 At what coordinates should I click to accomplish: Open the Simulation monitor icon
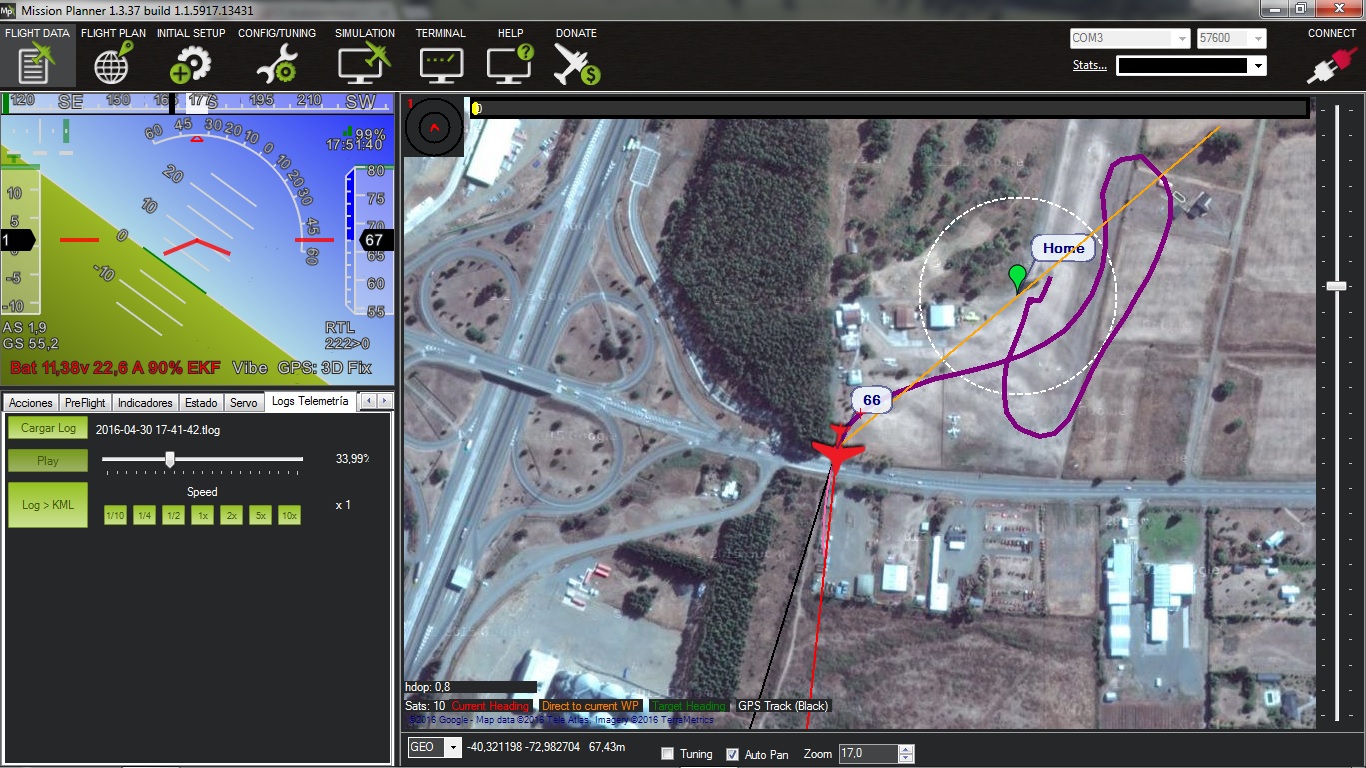[364, 65]
